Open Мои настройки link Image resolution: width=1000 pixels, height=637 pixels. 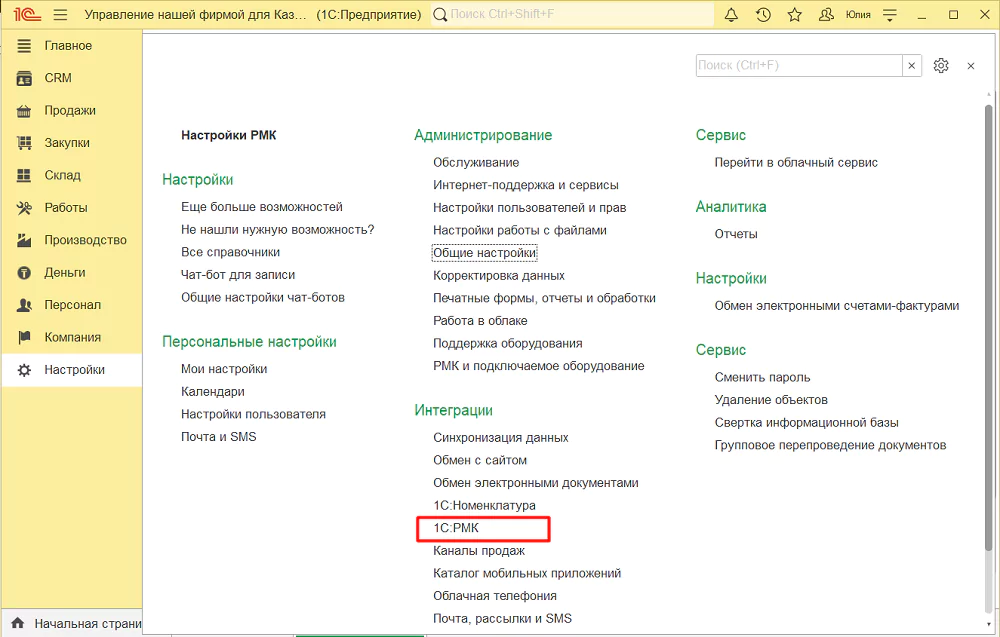point(224,369)
